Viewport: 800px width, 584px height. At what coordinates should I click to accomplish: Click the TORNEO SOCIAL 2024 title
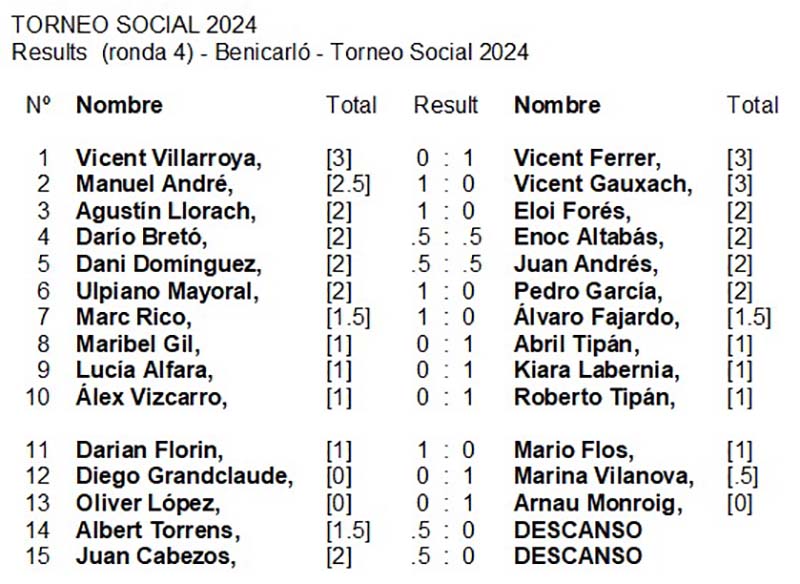(x=134, y=25)
